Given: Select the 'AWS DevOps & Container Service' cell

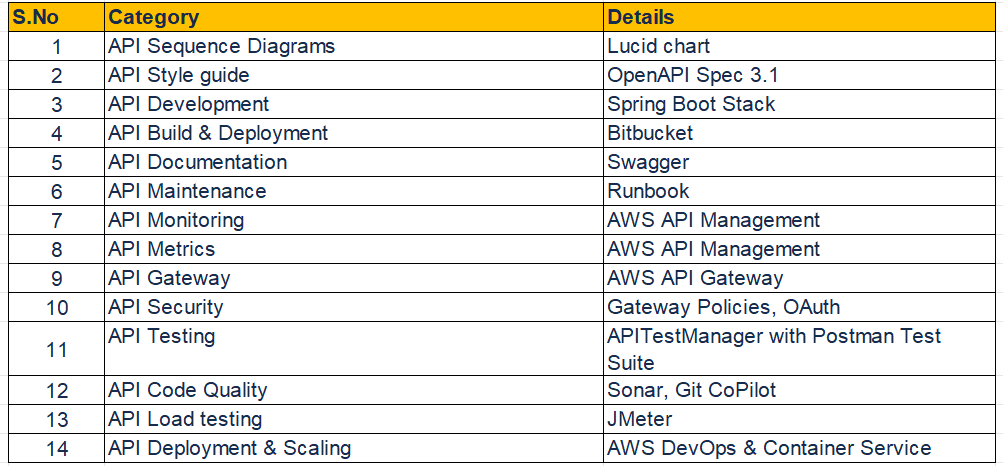Looking at the screenshot, I should (799, 448).
